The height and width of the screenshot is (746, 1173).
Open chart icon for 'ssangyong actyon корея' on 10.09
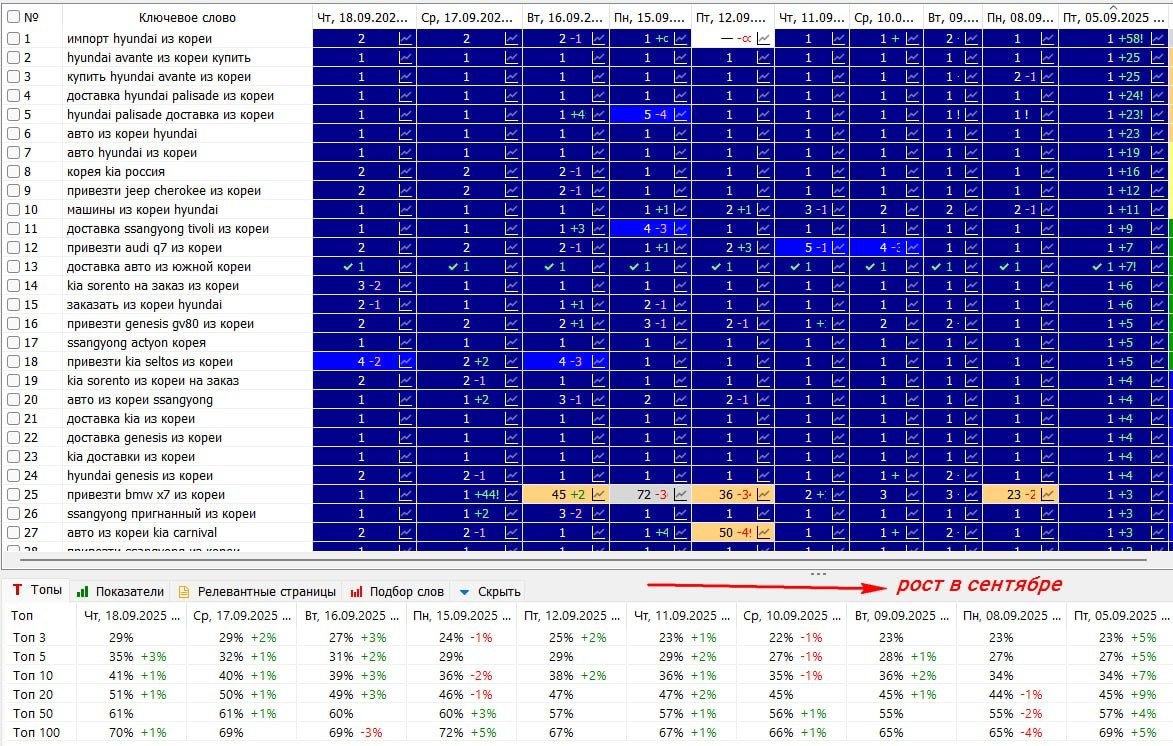(913, 343)
